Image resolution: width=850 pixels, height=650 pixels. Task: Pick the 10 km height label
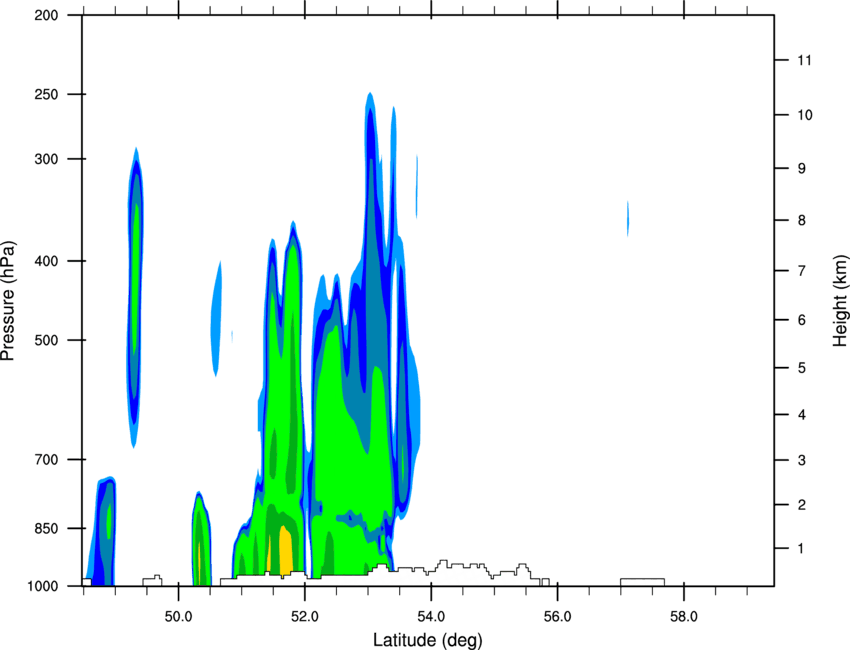pos(804,115)
